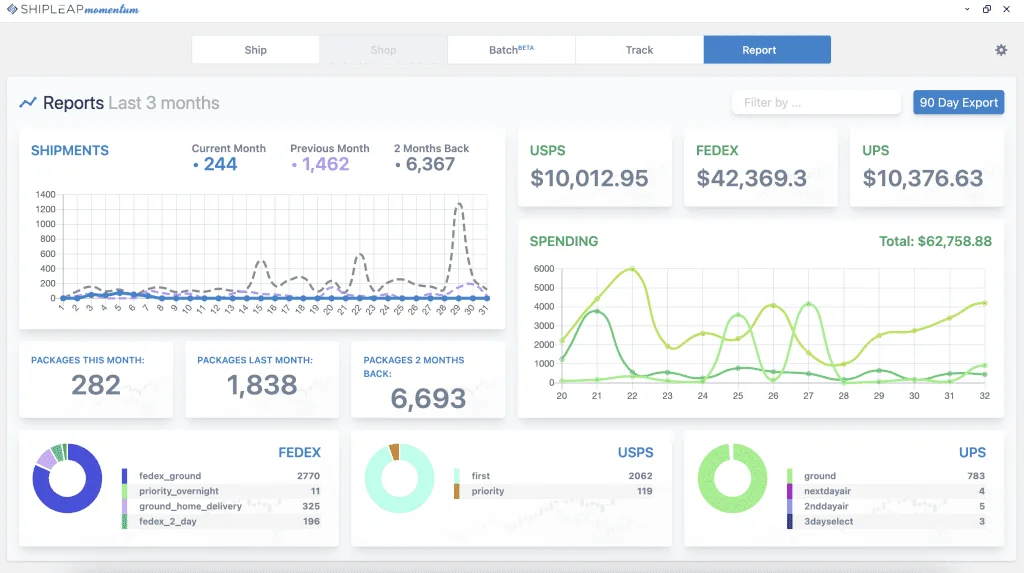
Task: Click the spike near day 29 on shipments chart
Action: 459,205
